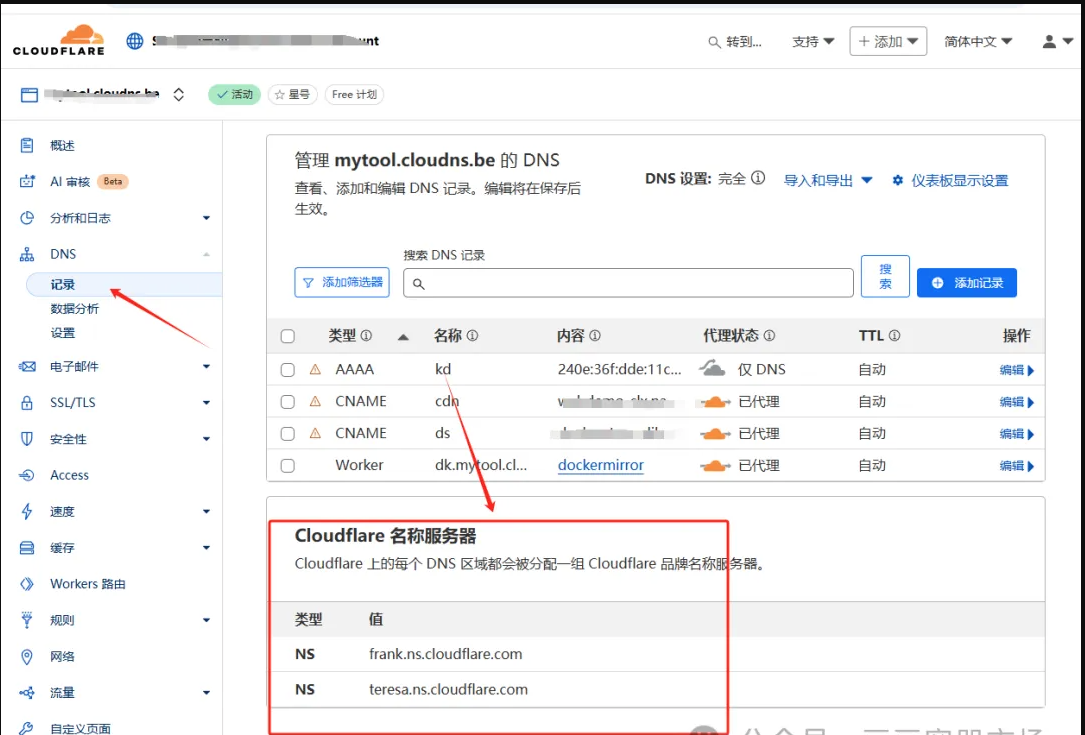
Task: Click the 流量 share nodes icon
Action: point(27,693)
